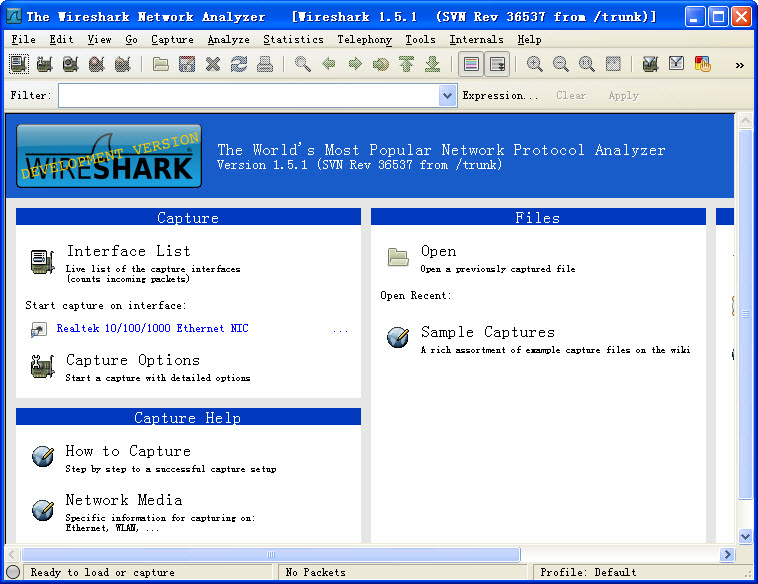758x584 pixels.
Task: Edit display filters toolbar icon
Action: click(677, 63)
